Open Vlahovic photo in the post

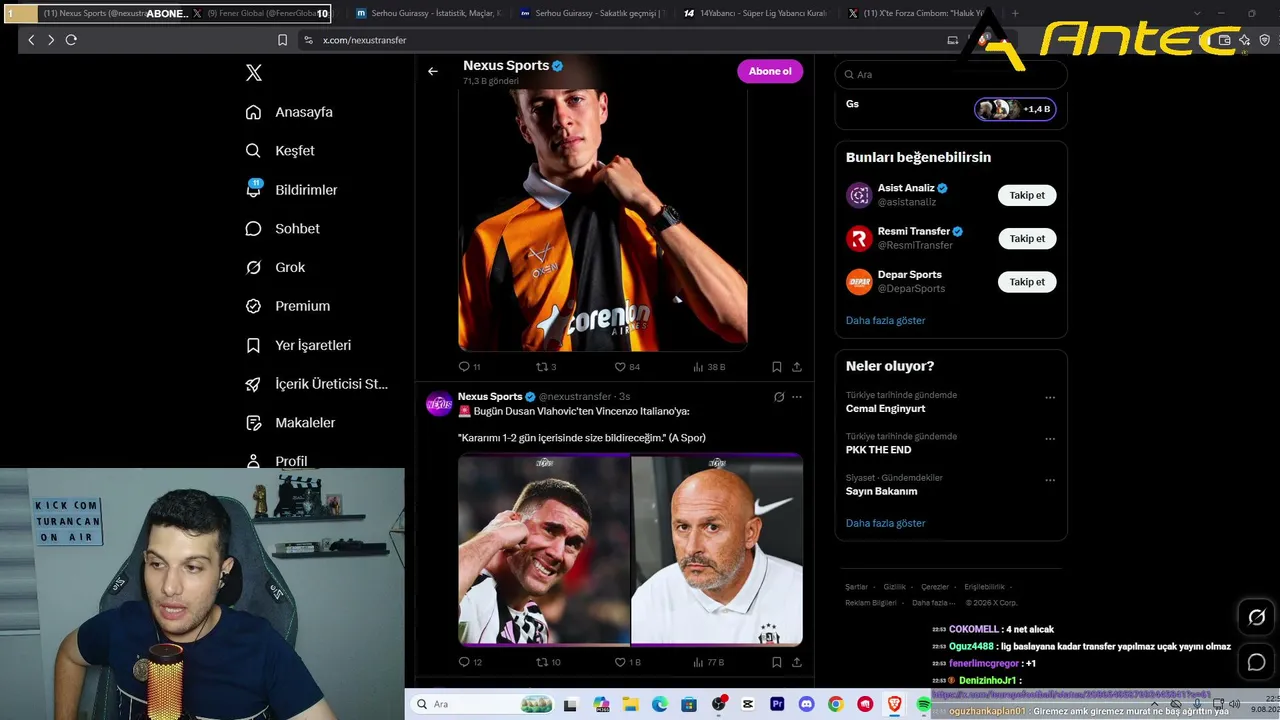point(544,550)
